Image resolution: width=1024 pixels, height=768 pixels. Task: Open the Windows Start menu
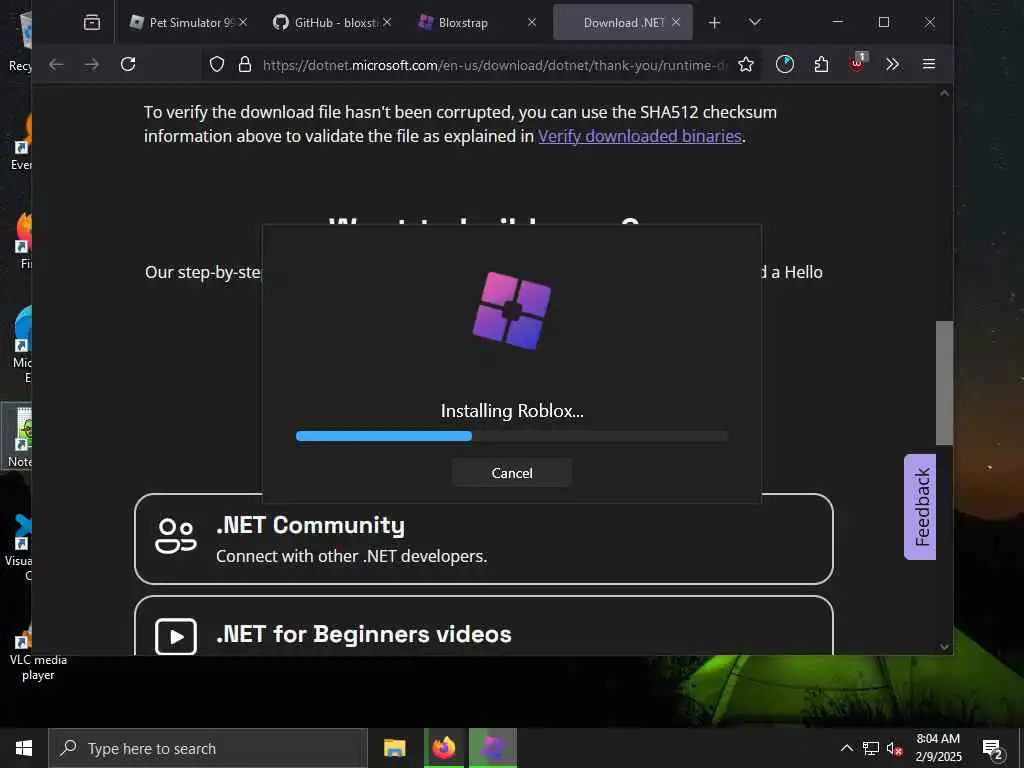coord(24,748)
